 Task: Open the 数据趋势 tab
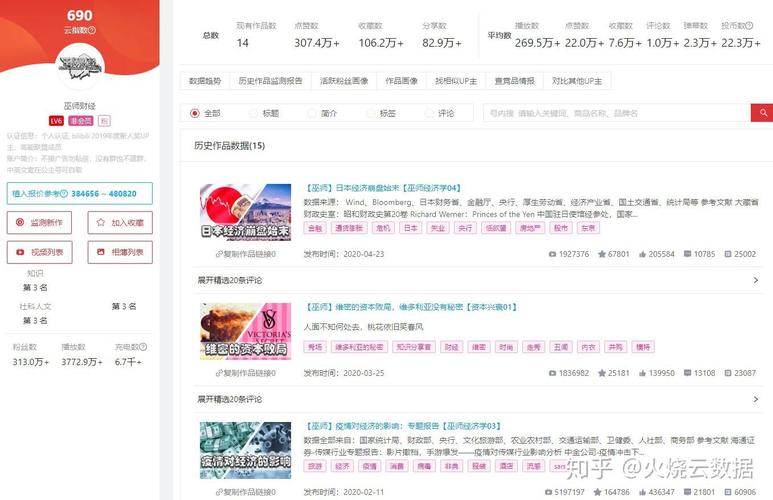pos(205,81)
